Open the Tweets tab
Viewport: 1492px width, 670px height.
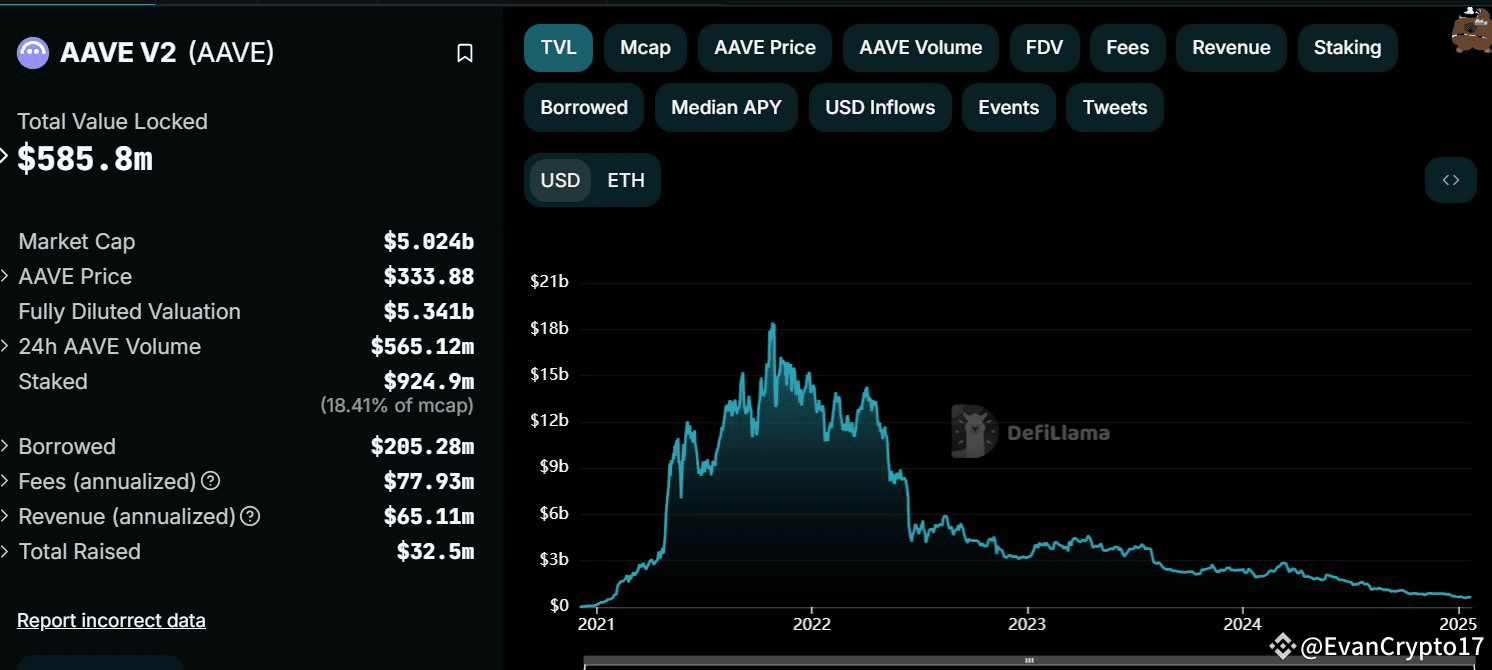pos(1114,107)
